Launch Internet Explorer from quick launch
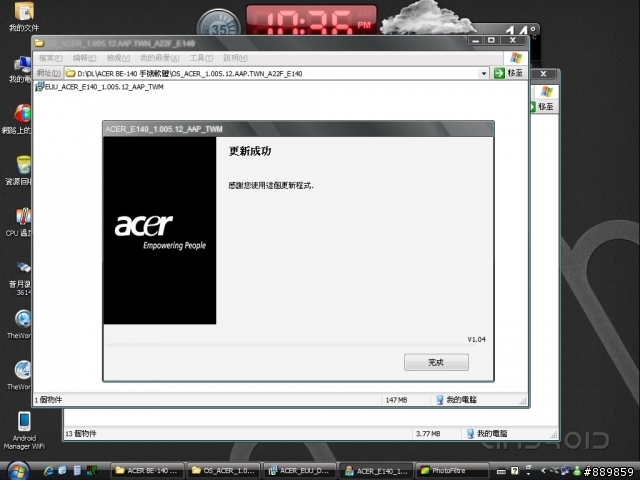Screen dimensions: 640x480 [x=49, y=471]
